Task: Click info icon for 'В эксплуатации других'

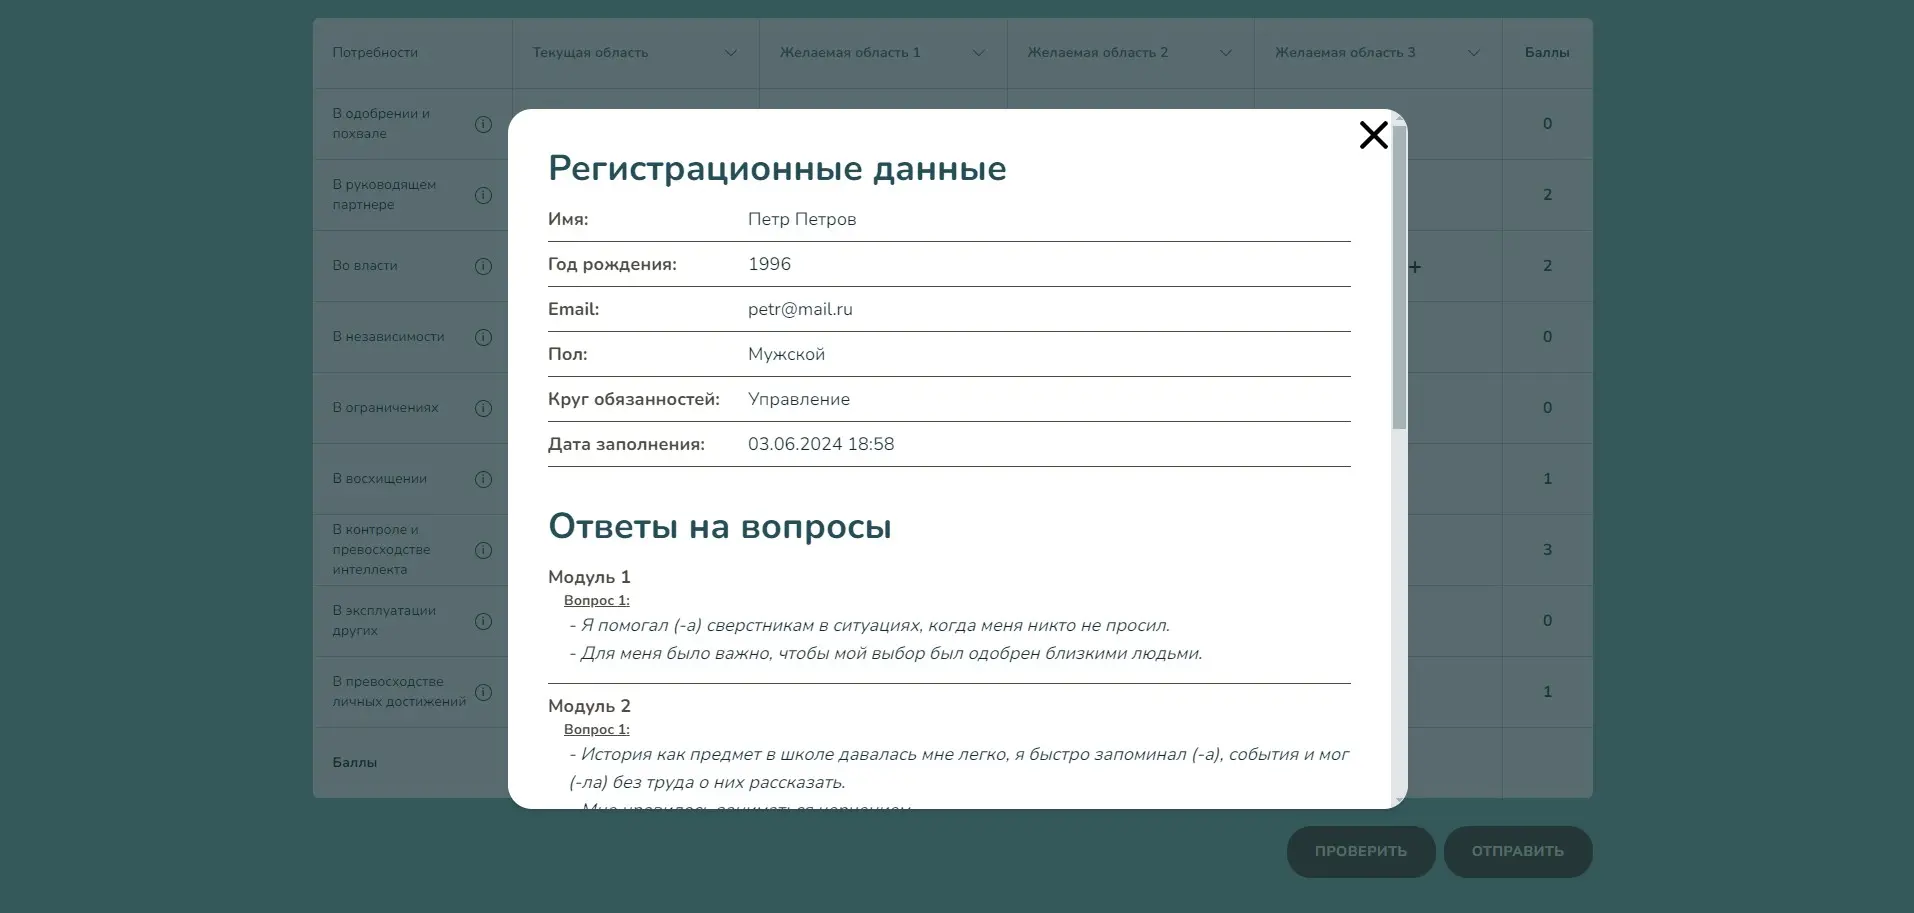Action: [483, 621]
